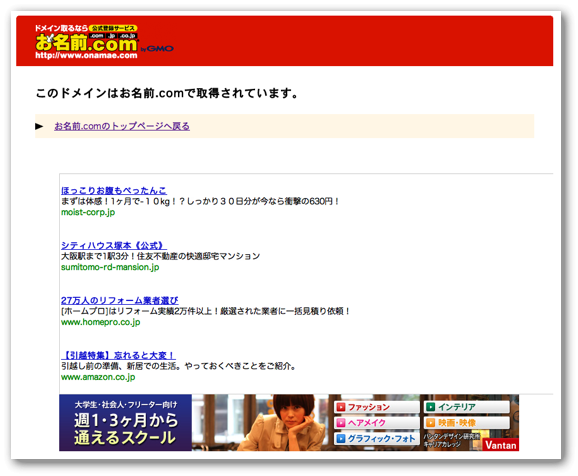Screen dimensions: 578x476
Task: Open the お名前.comのトップページへ戻る link
Action: point(122,126)
